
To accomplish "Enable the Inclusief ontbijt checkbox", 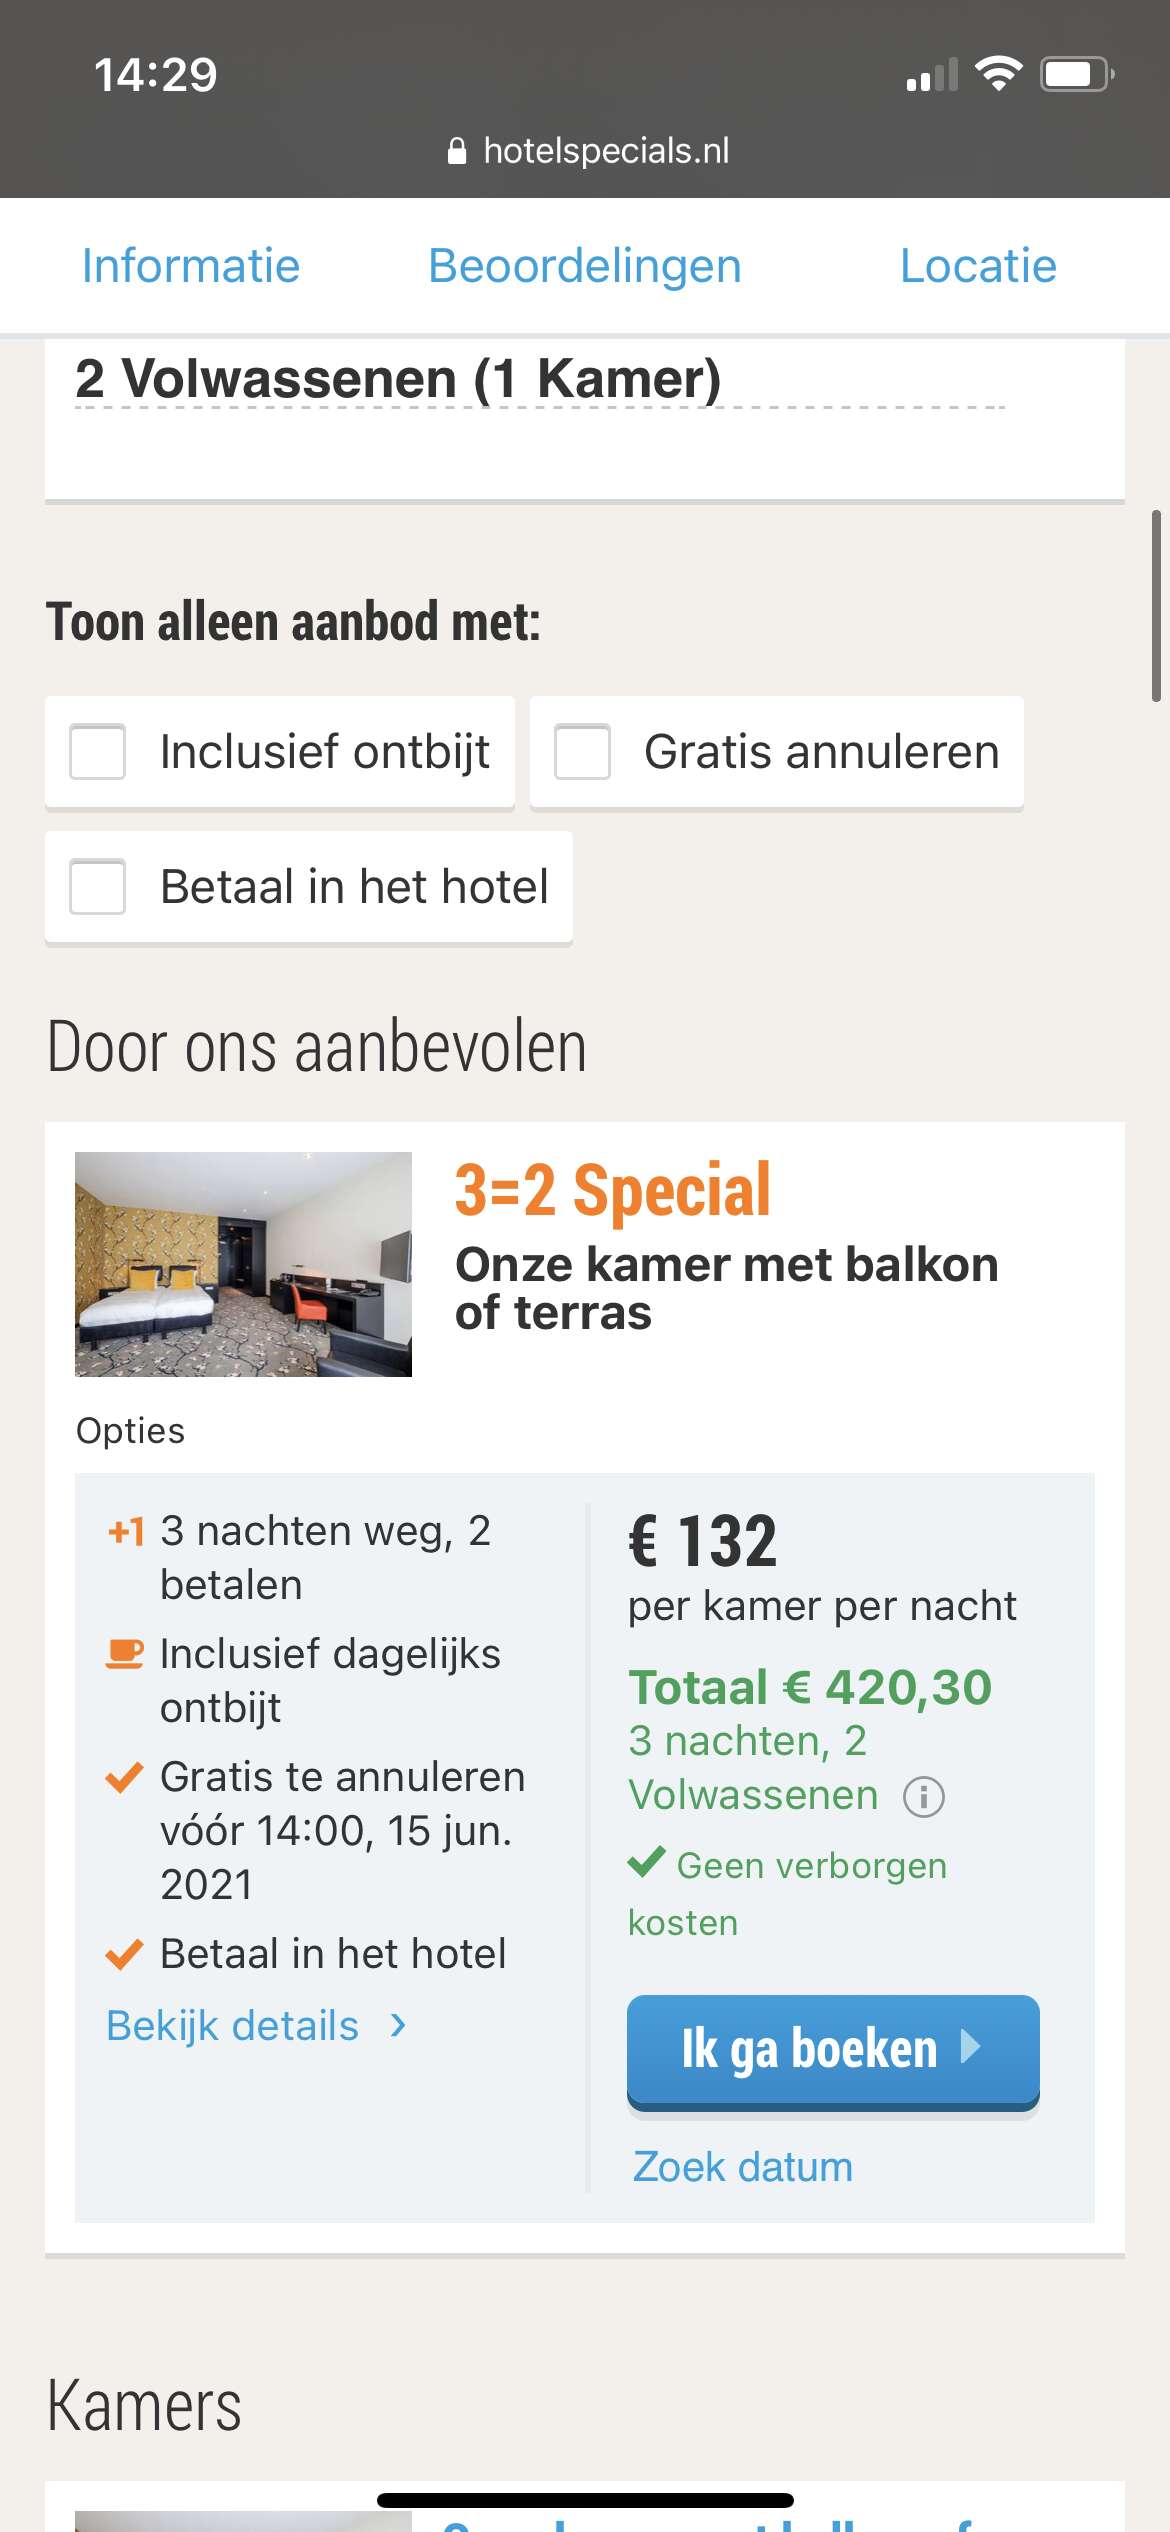I will tap(98, 751).
